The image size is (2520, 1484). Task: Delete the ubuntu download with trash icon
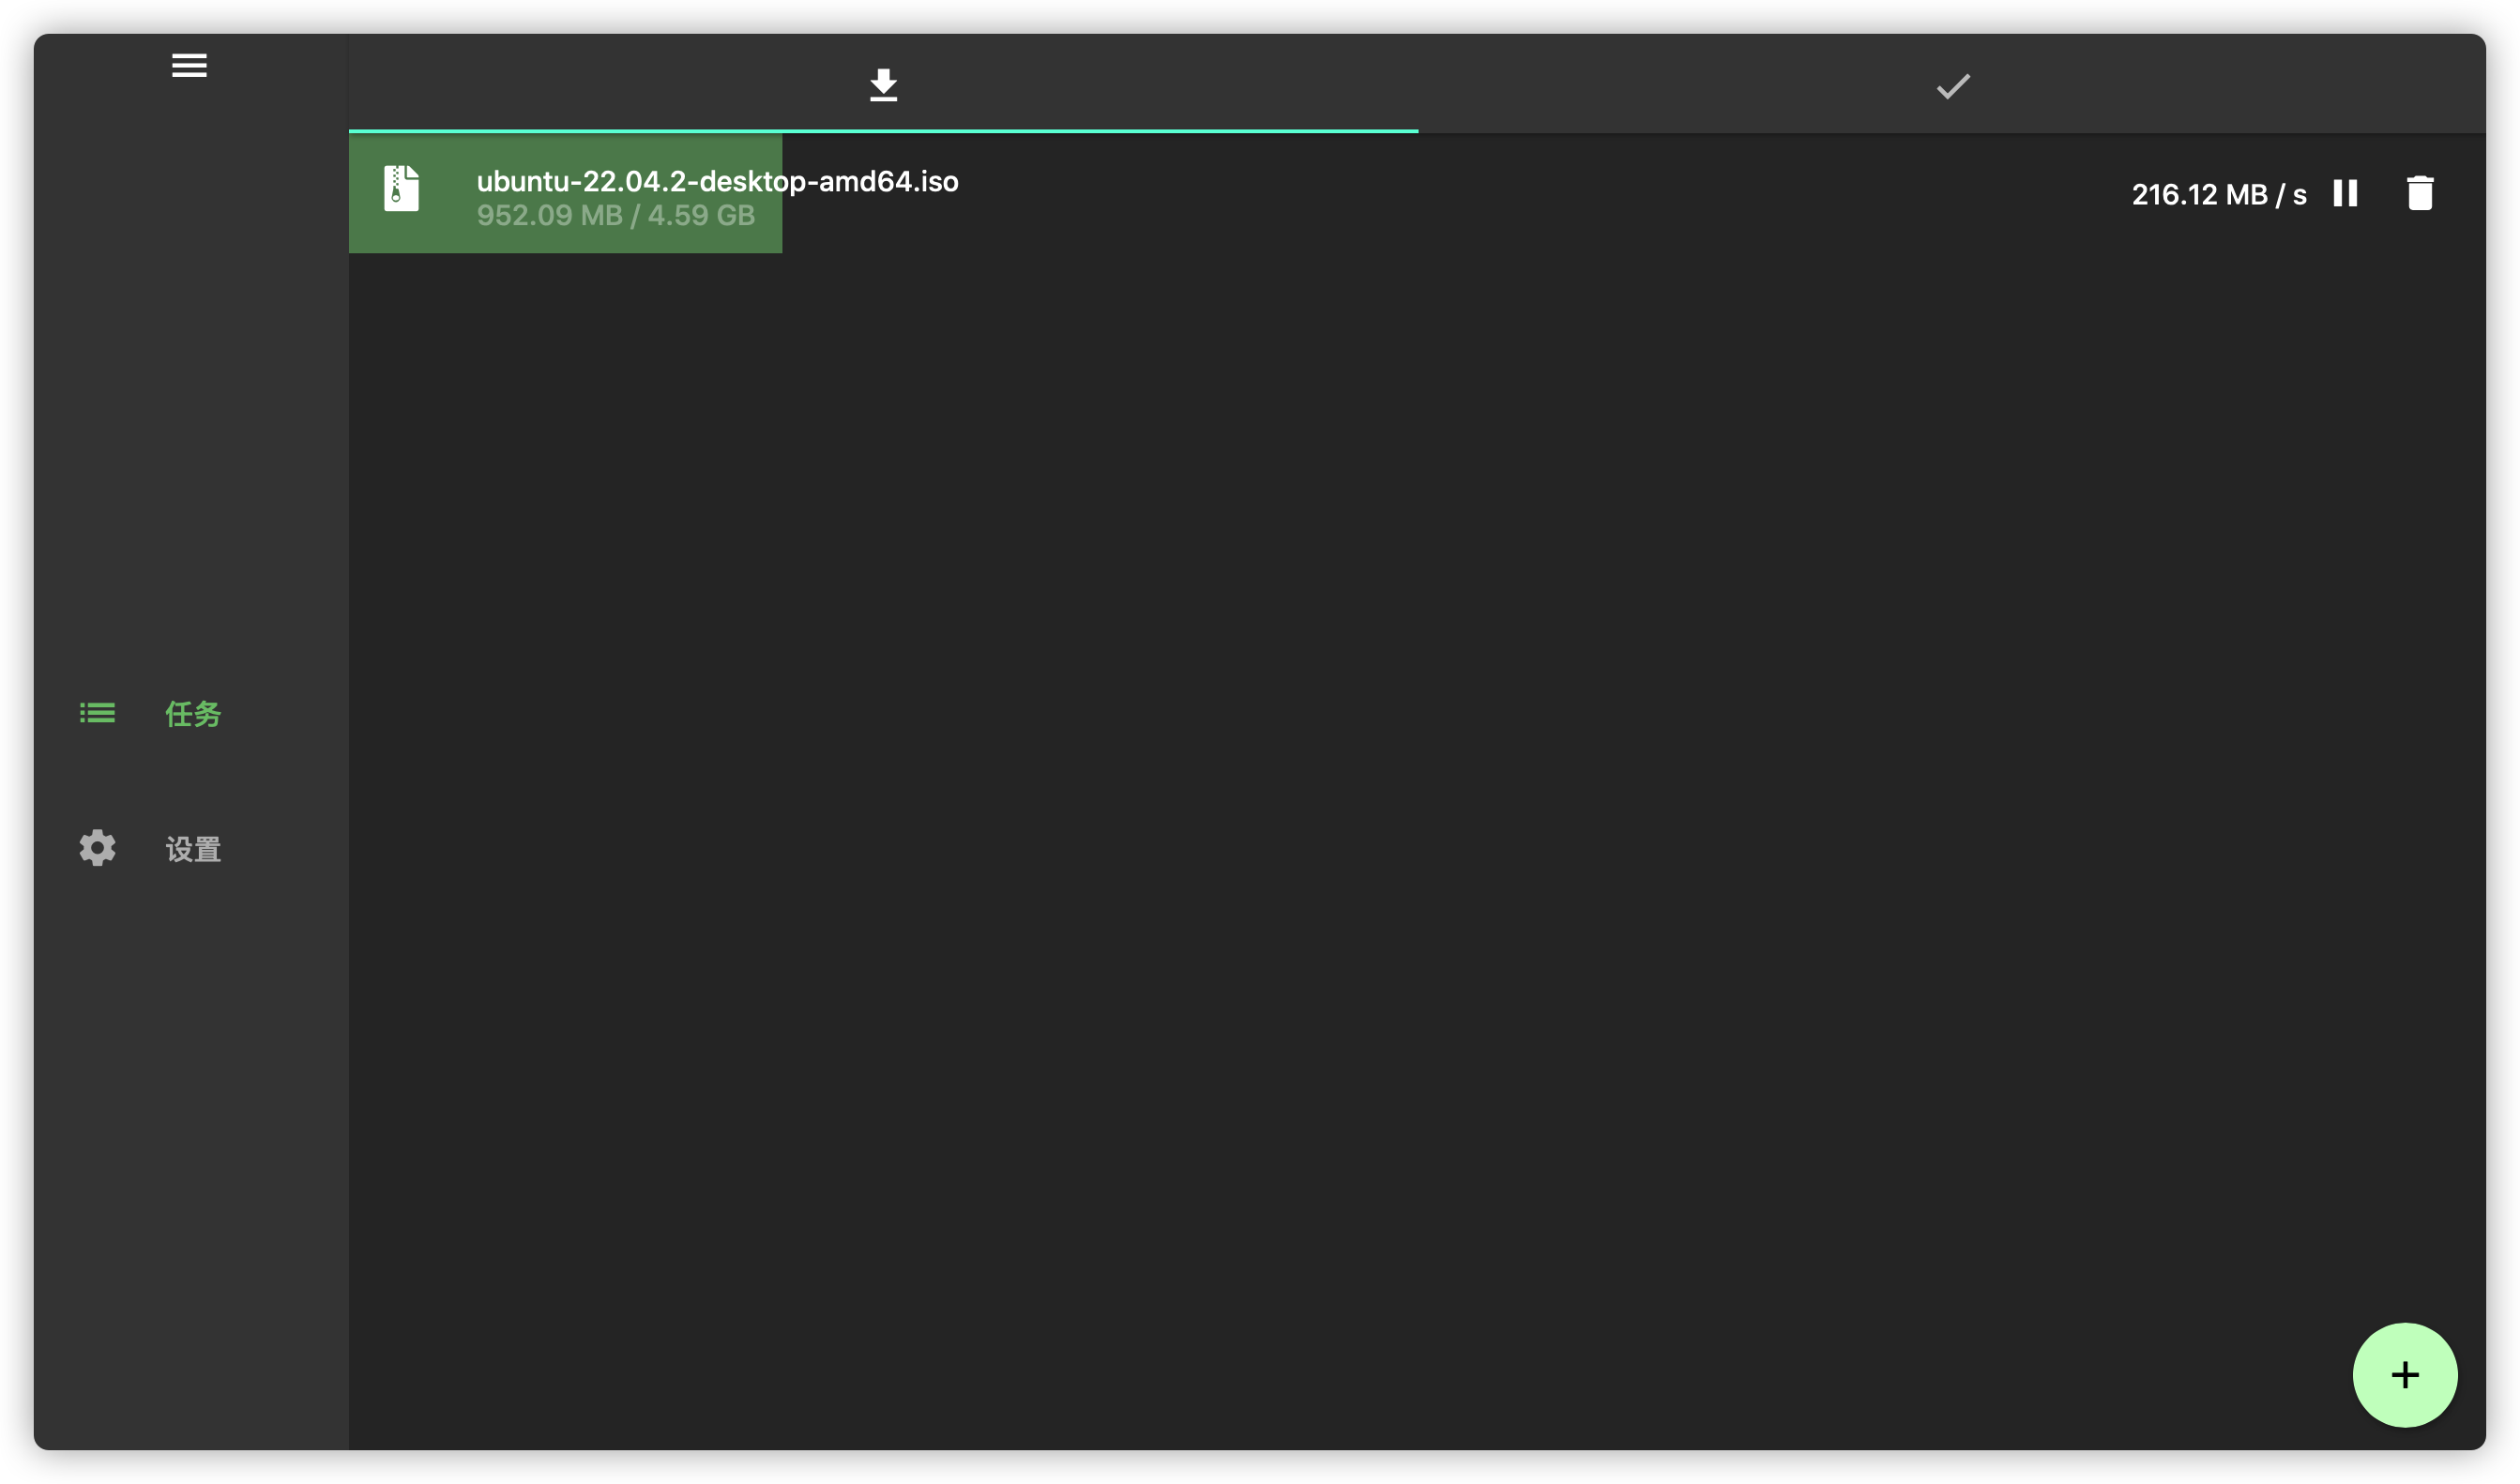2419,193
